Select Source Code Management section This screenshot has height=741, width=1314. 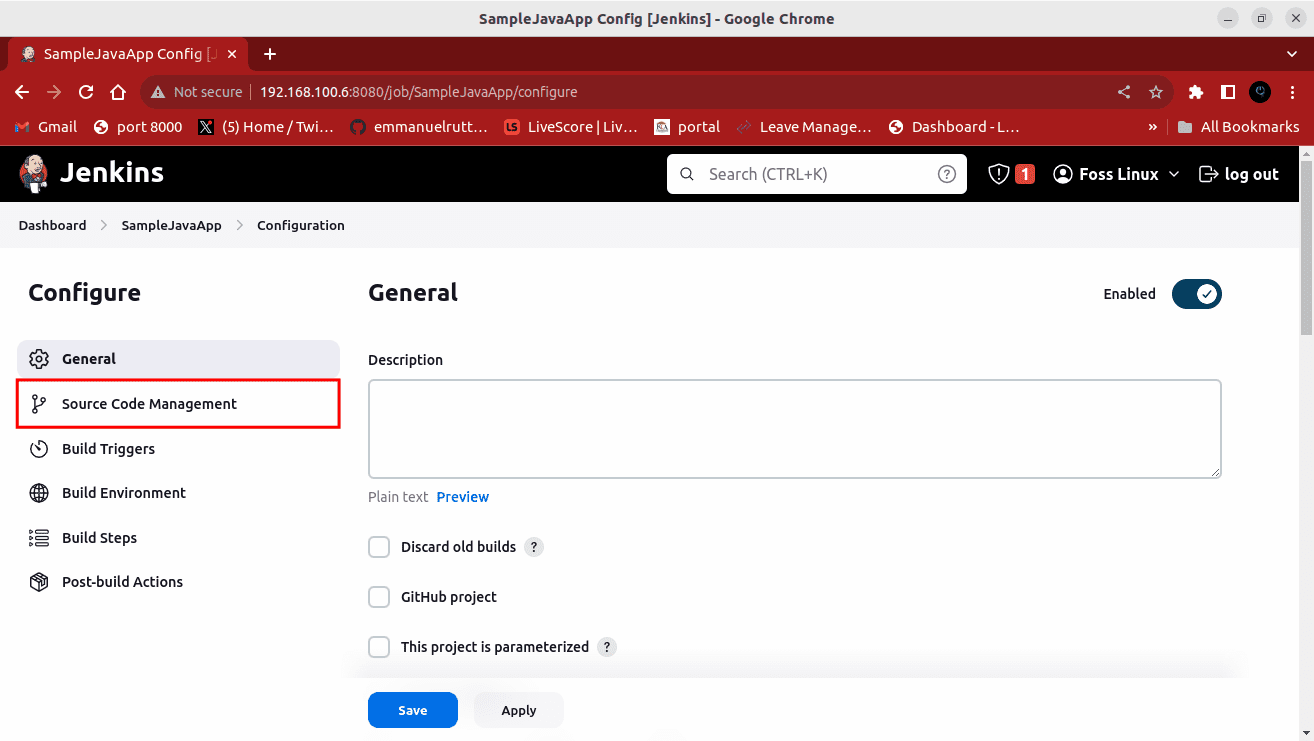tap(149, 404)
